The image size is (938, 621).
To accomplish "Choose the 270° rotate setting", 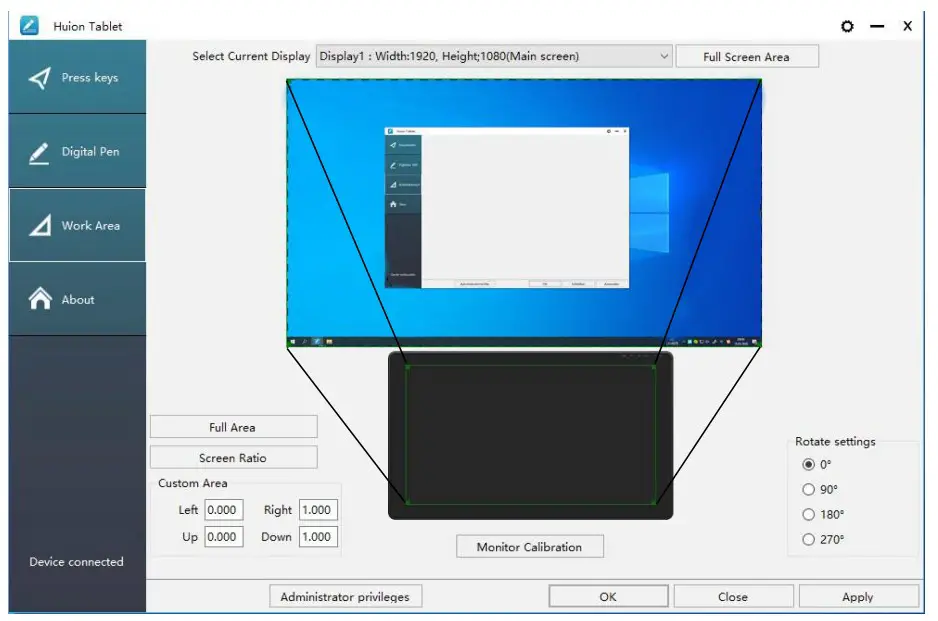I will pos(808,539).
